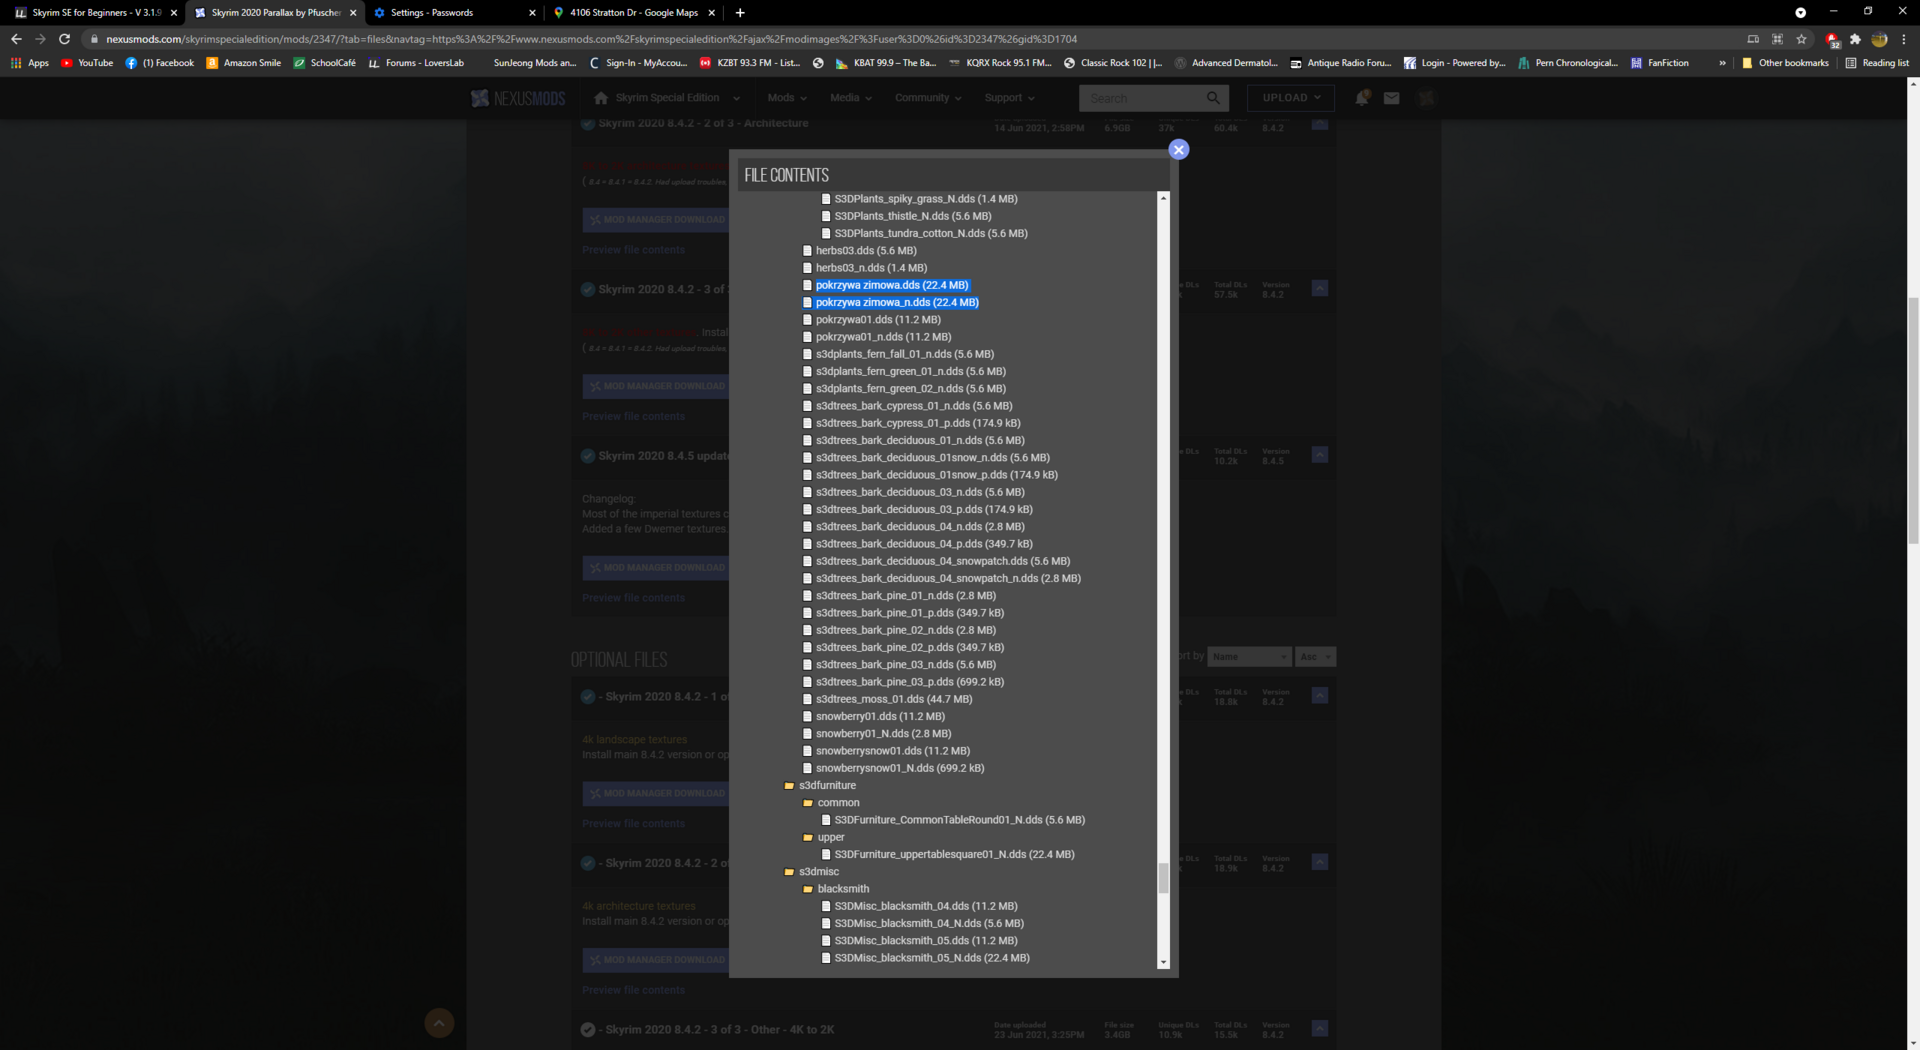Viewport: 1920px width, 1050px height.
Task: Click the folder icon of the common folder
Action: 808,803
